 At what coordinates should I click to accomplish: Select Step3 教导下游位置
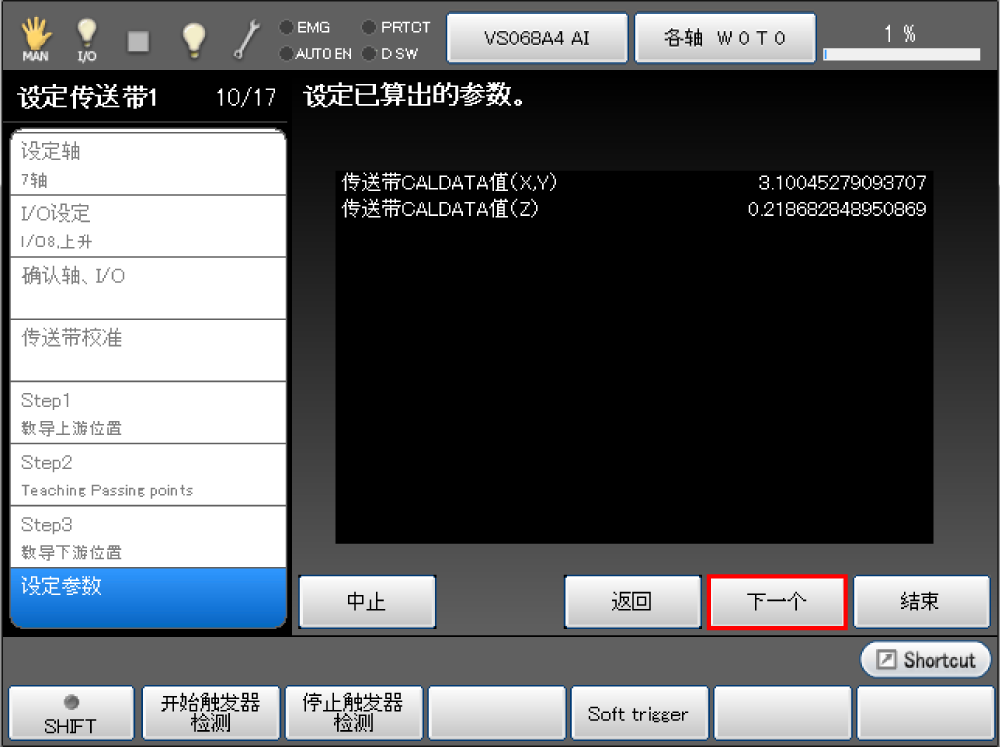tap(148, 536)
